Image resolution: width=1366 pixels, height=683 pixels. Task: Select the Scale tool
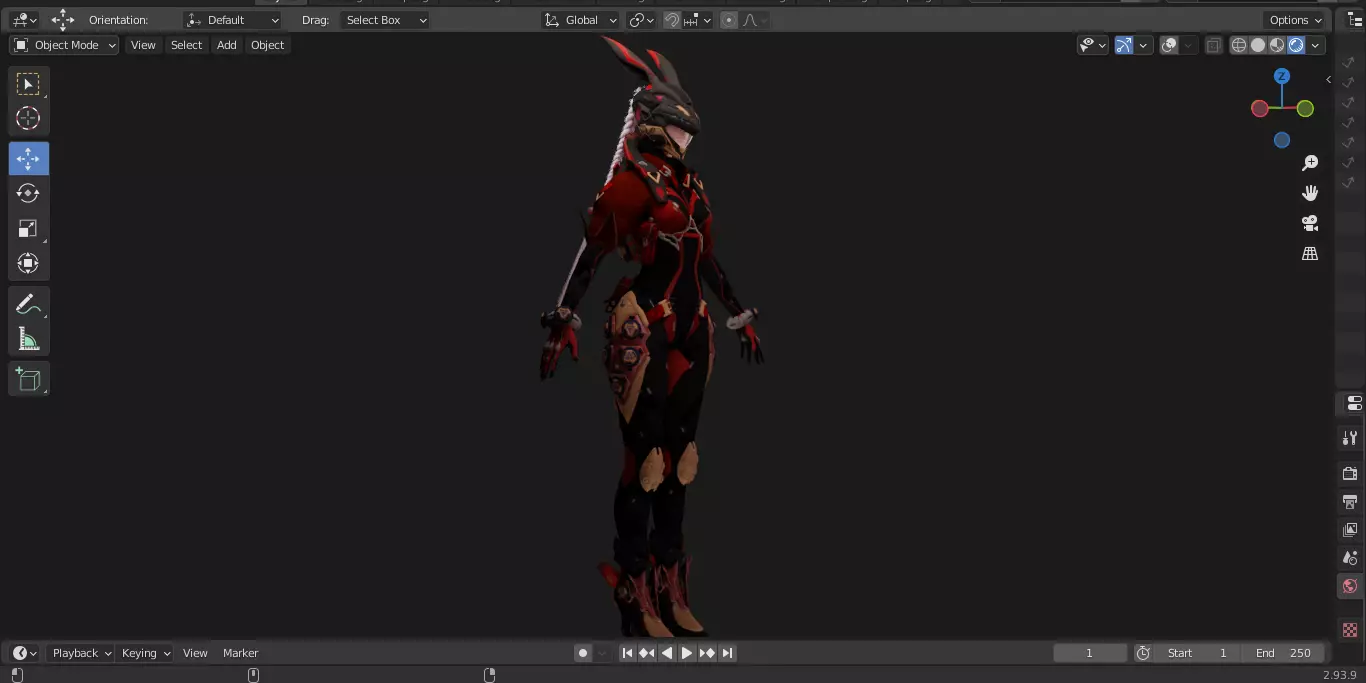tap(28, 229)
